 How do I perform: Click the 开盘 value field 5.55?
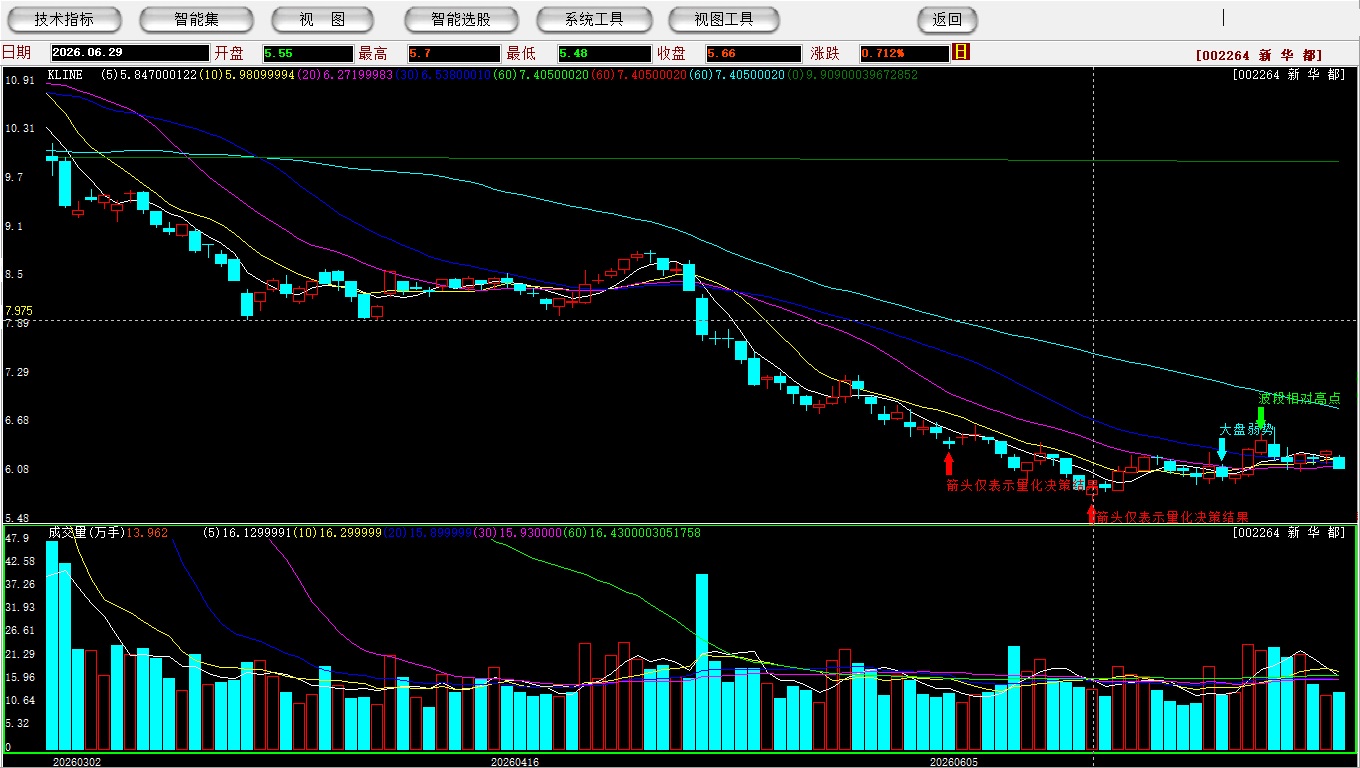[x=308, y=53]
